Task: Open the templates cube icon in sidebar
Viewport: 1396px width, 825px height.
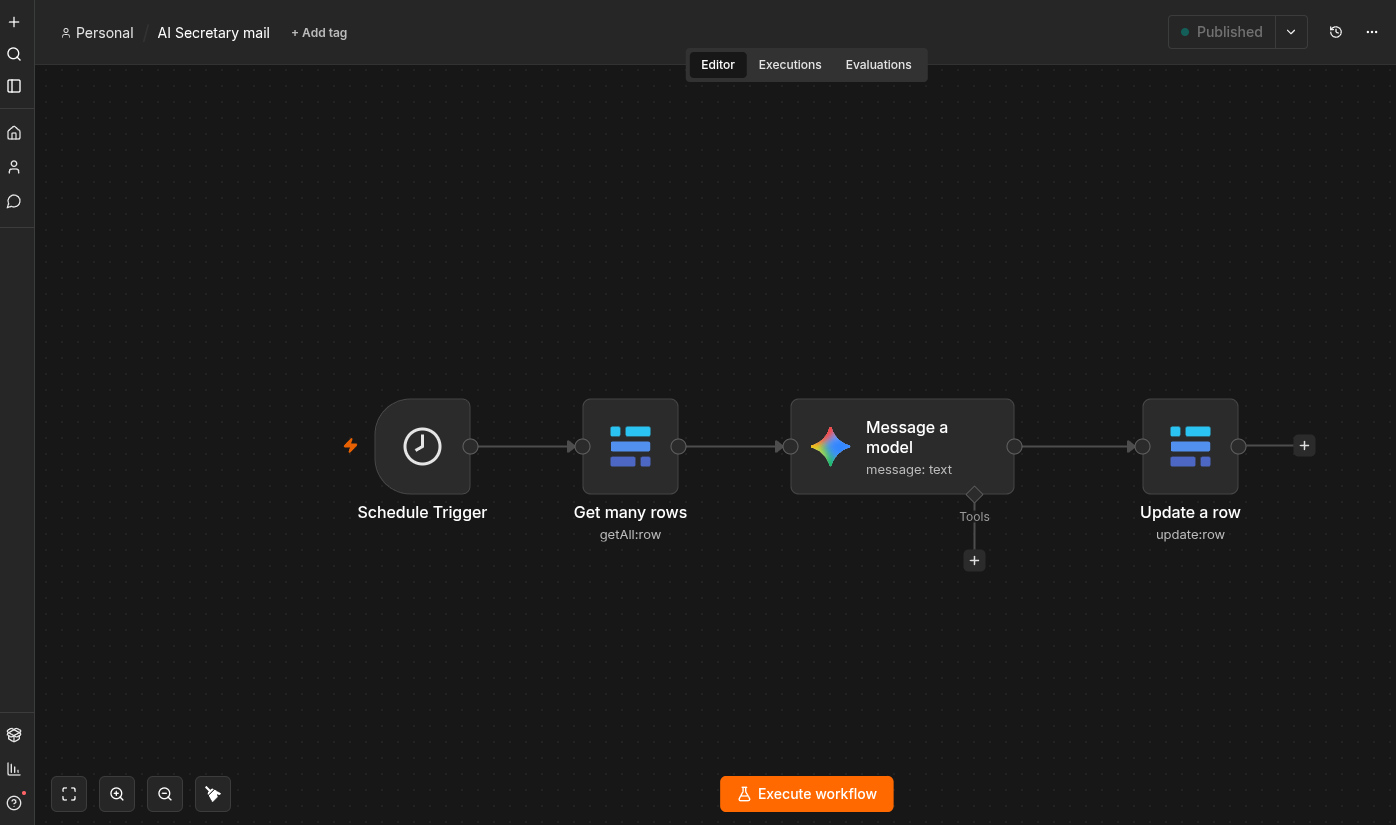Action: (14, 735)
